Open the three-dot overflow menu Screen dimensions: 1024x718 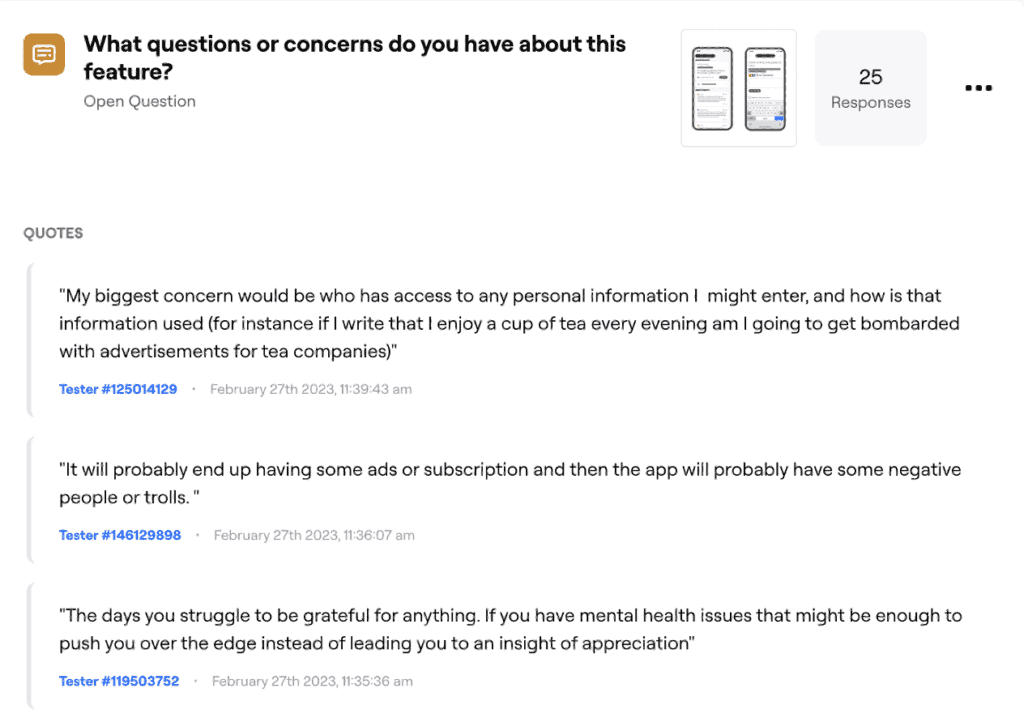[x=978, y=88]
